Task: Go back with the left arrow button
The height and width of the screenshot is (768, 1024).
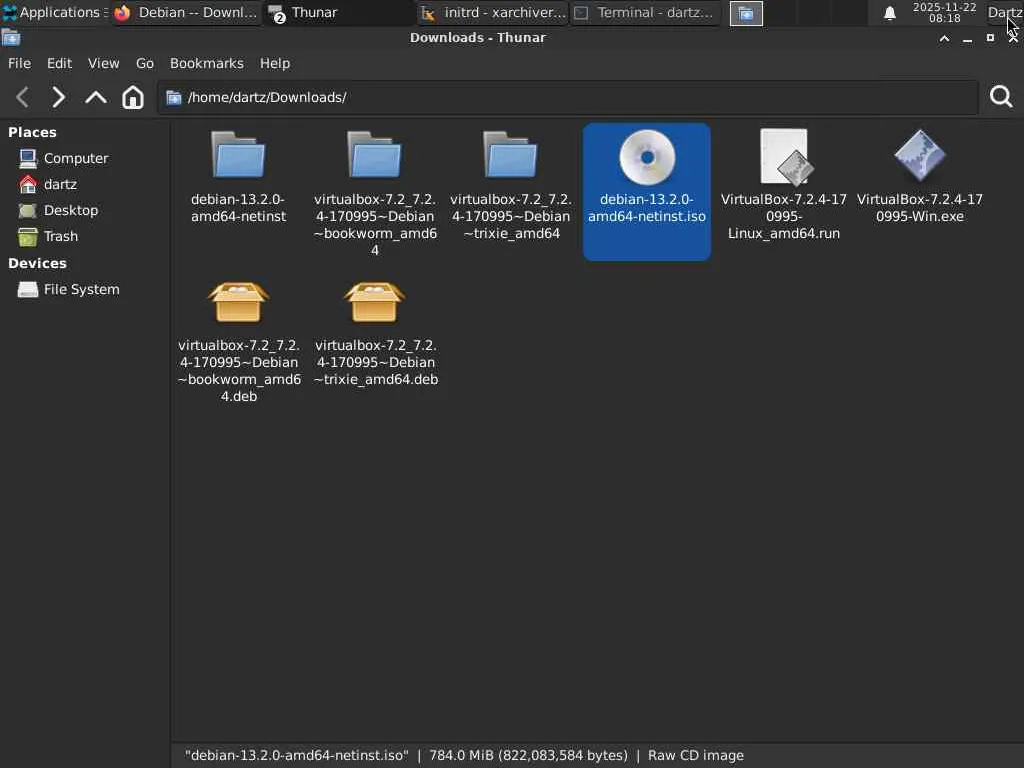Action: (22, 97)
